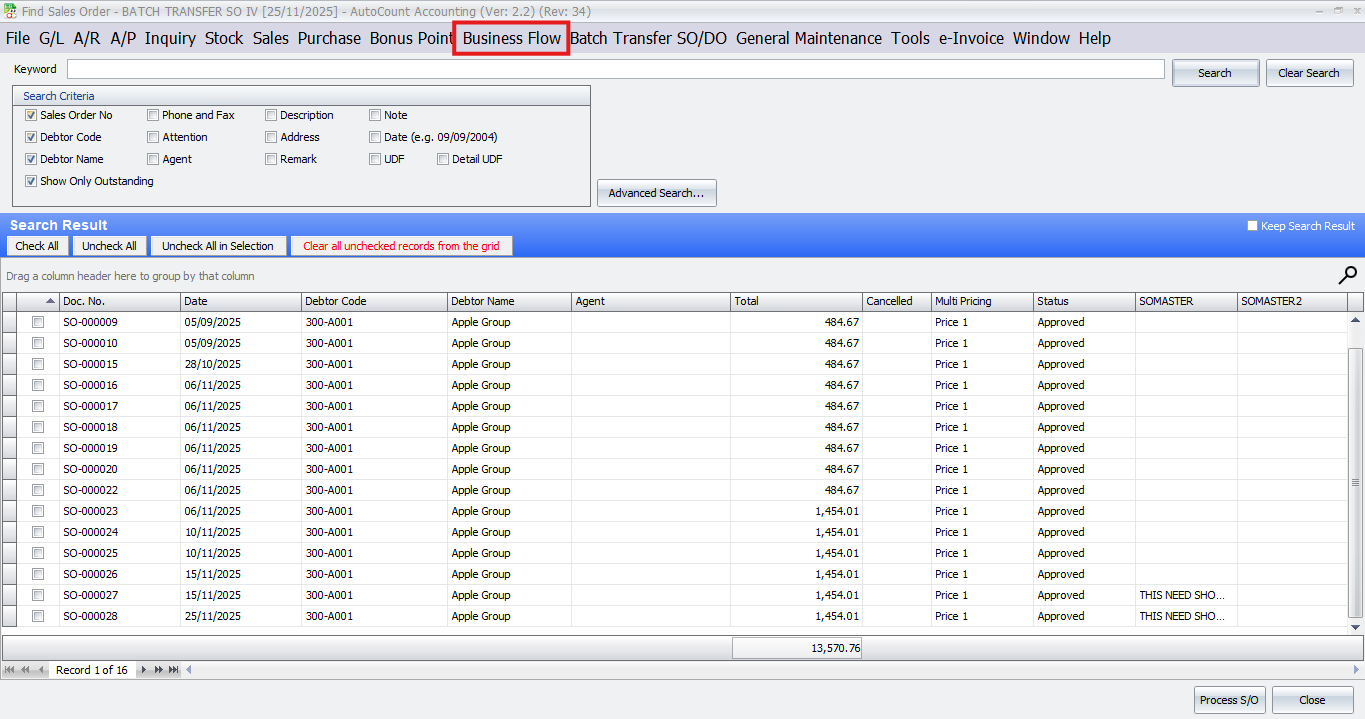This screenshot has height=719, width=1365.
Task: Sort the grid by the Date column header
Action: tap(240, 301)
